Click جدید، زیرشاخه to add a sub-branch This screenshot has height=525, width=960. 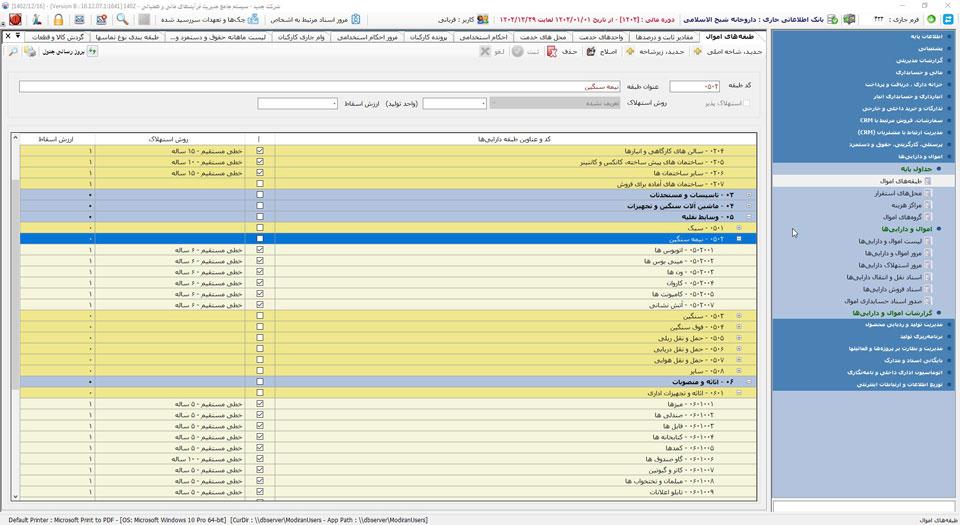pos(654,51)
